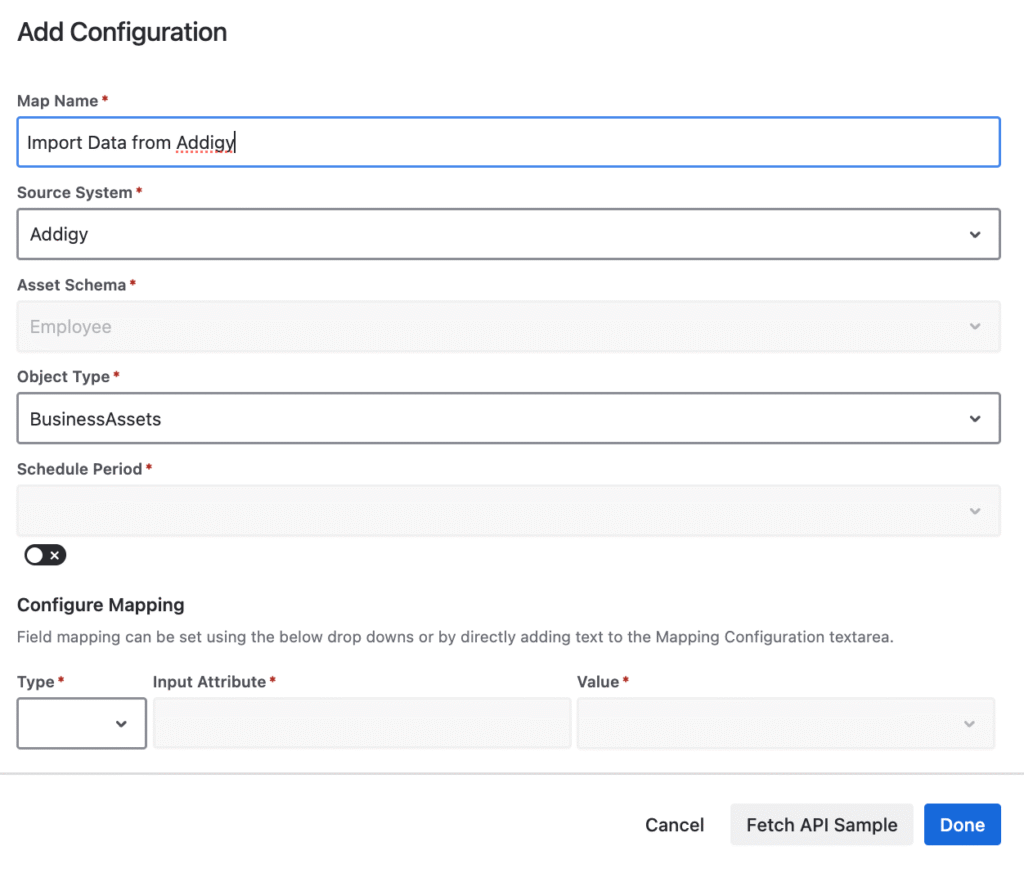Confirm with the blue Done button
Screen dimensions: 1024x869
(962, 825)
